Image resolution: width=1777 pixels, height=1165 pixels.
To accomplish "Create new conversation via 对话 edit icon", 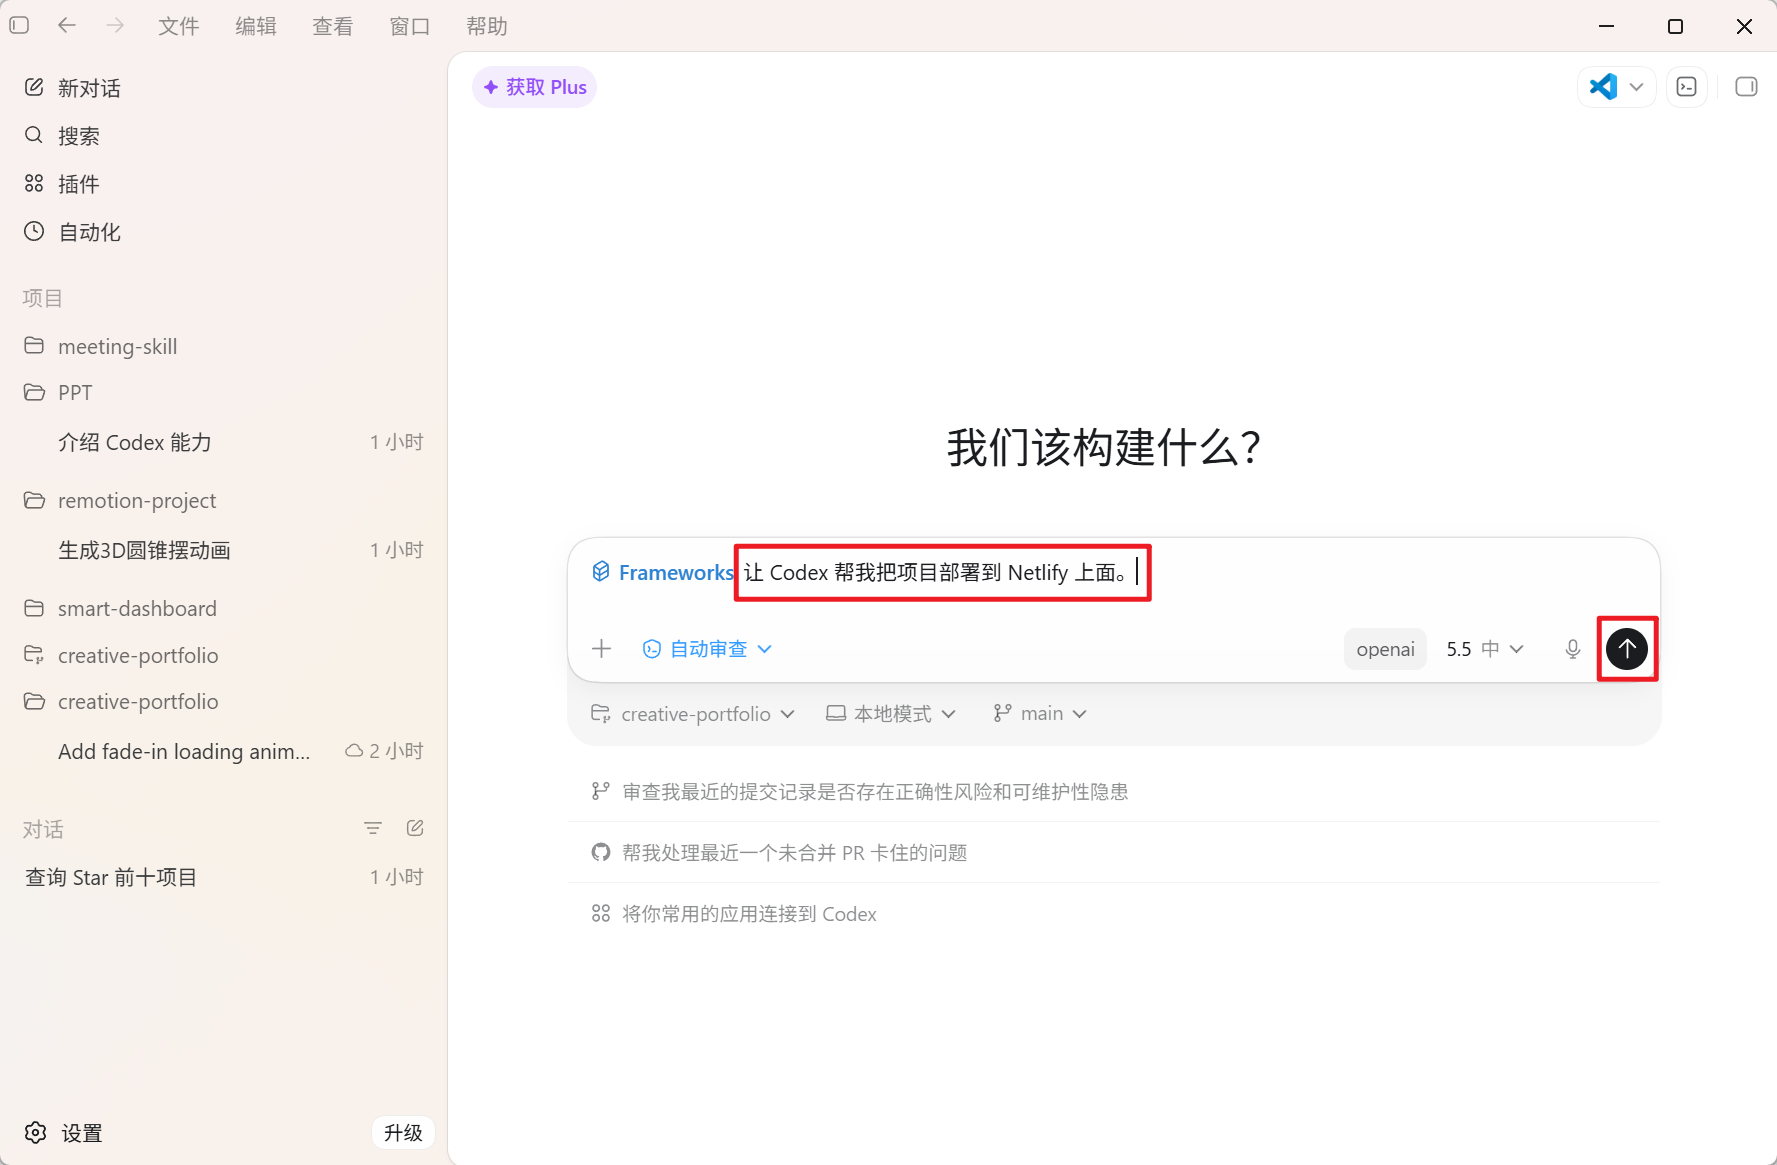I will [415, 828].
